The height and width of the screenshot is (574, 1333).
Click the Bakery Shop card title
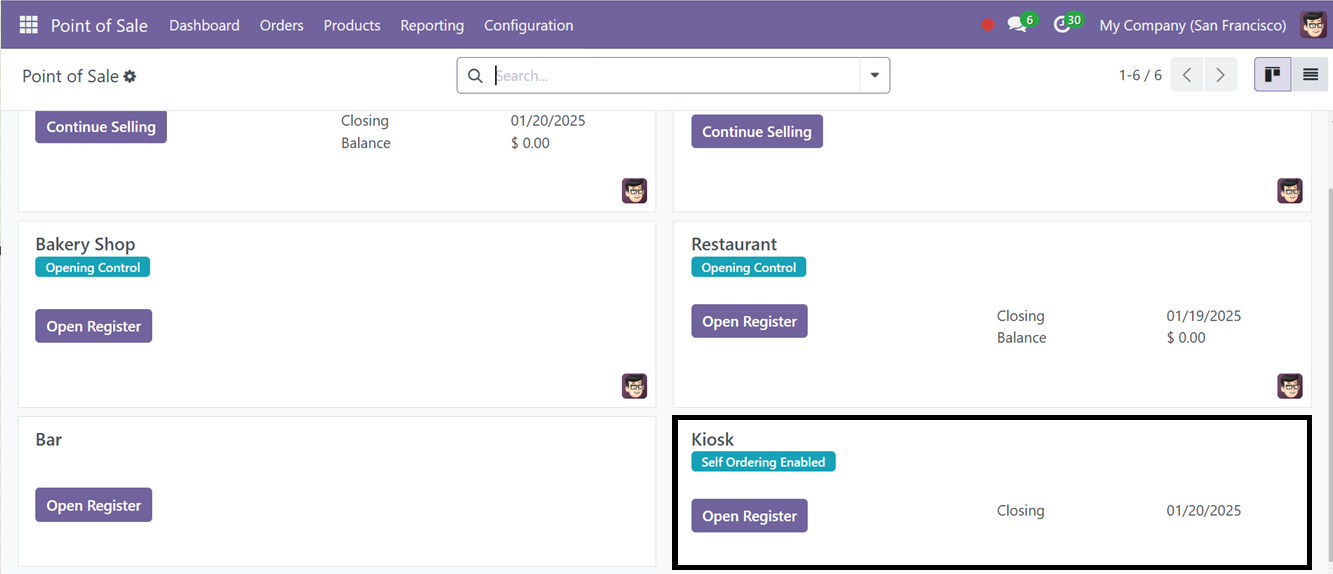pos(85,244)
